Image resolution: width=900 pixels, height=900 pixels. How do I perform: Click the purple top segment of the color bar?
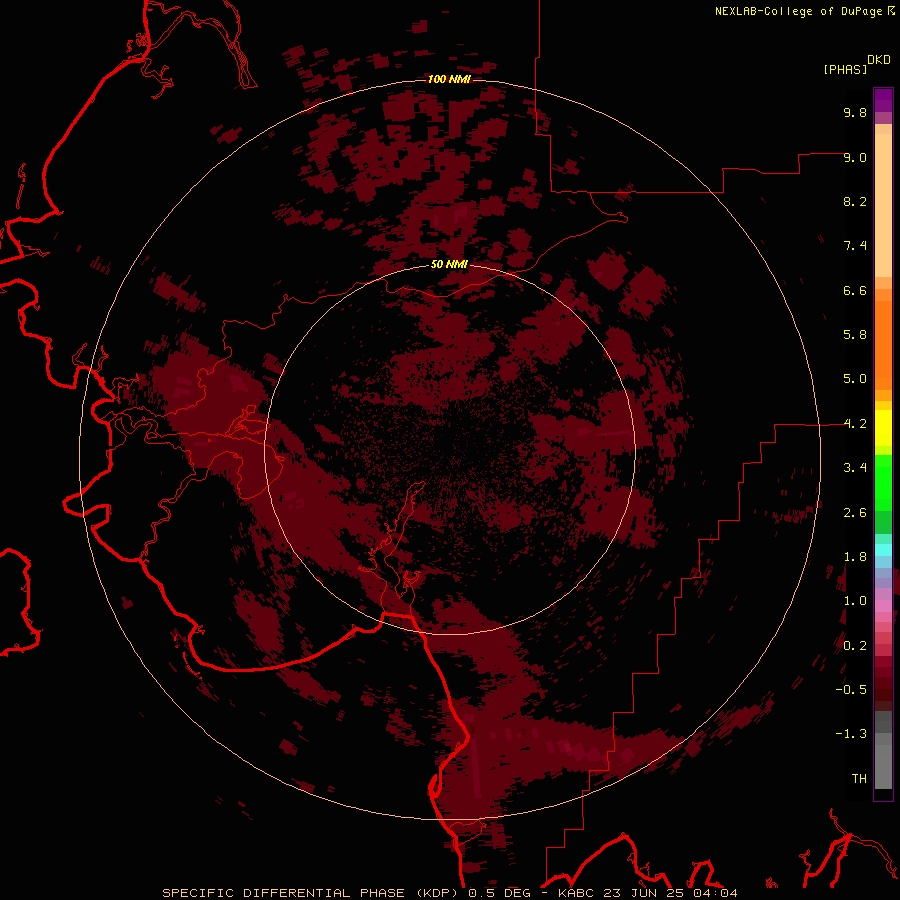pos(883,100)
